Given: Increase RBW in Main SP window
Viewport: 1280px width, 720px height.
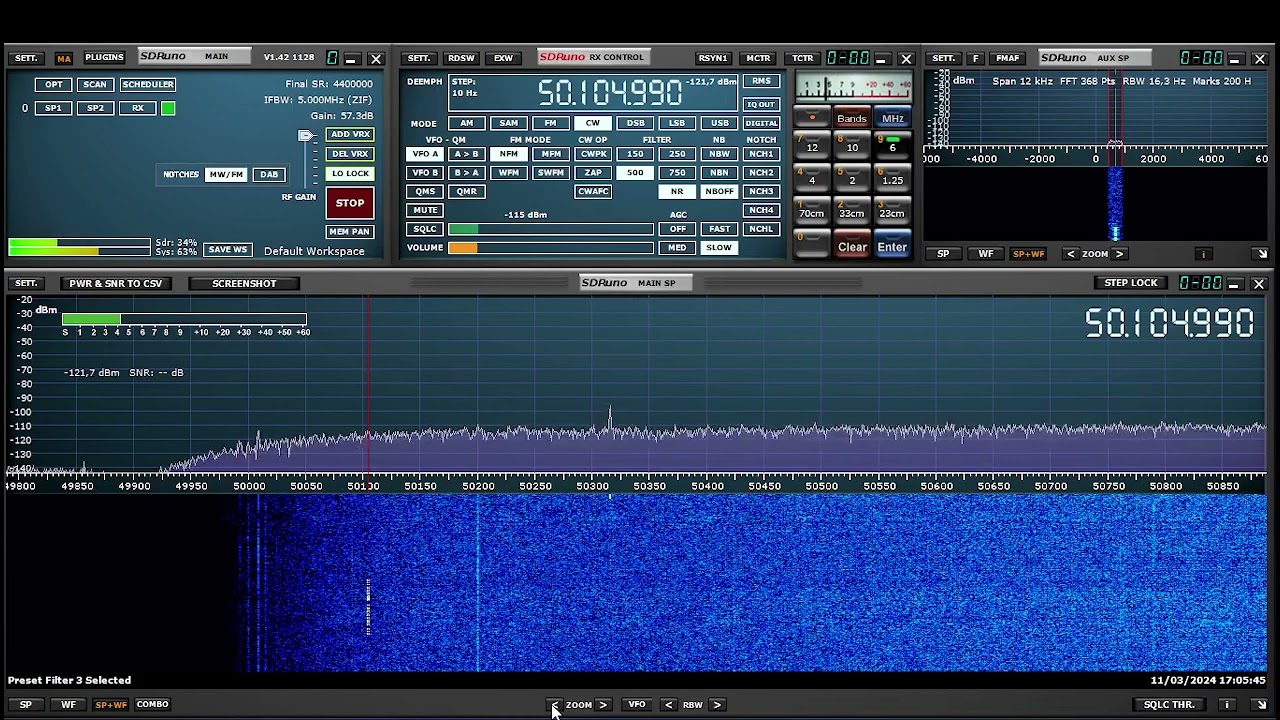Looking at the screenshot, I should tap(717, 705).
